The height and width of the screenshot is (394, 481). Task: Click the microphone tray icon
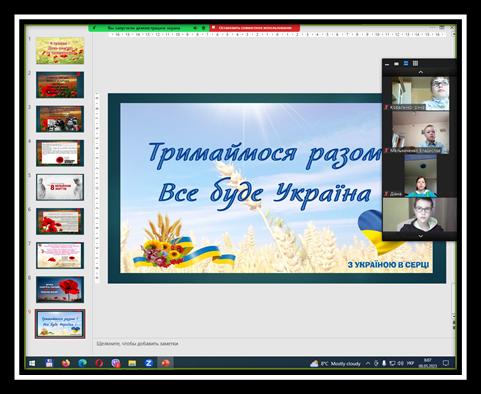(x=384, y=364)
